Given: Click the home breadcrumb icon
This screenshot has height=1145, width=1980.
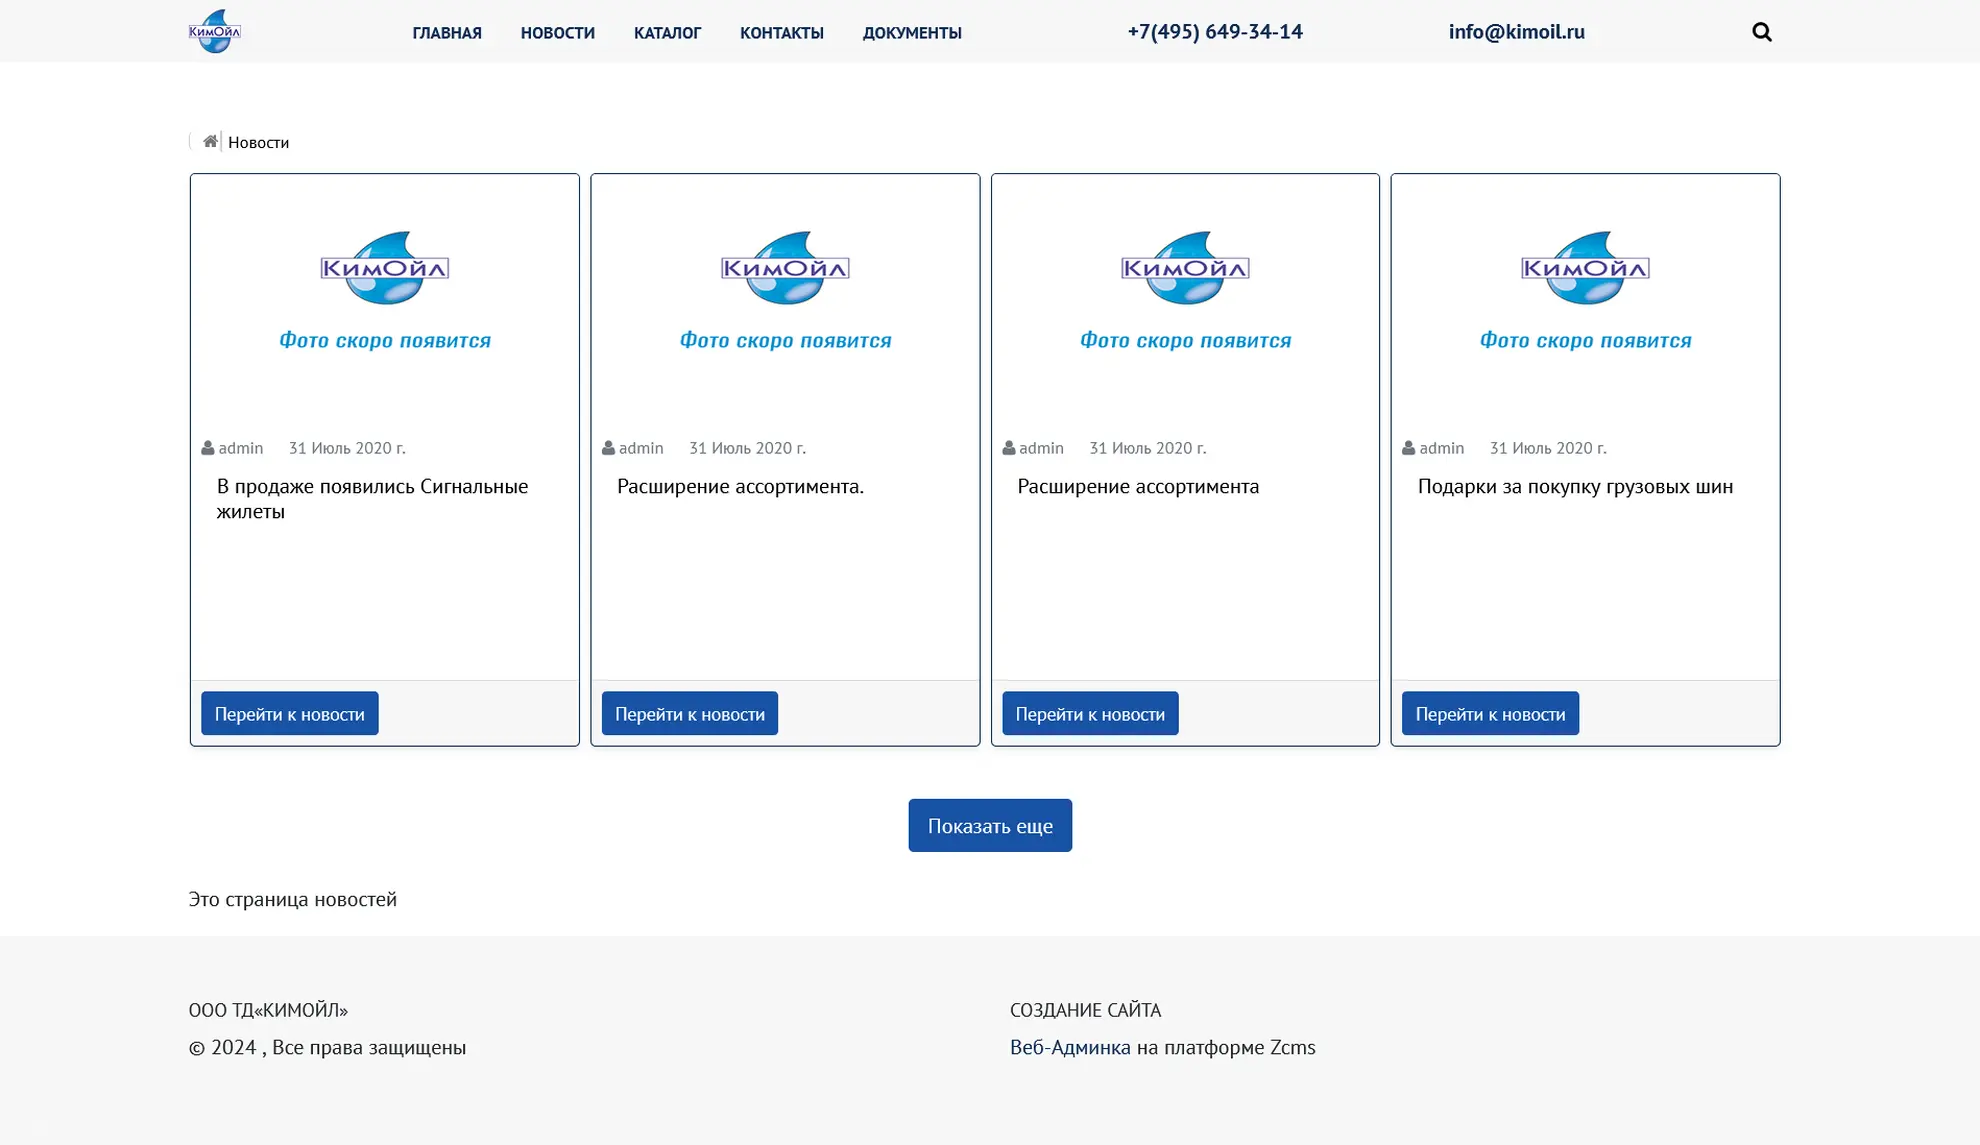Looking at the screenshot, I should click(210, 141).
